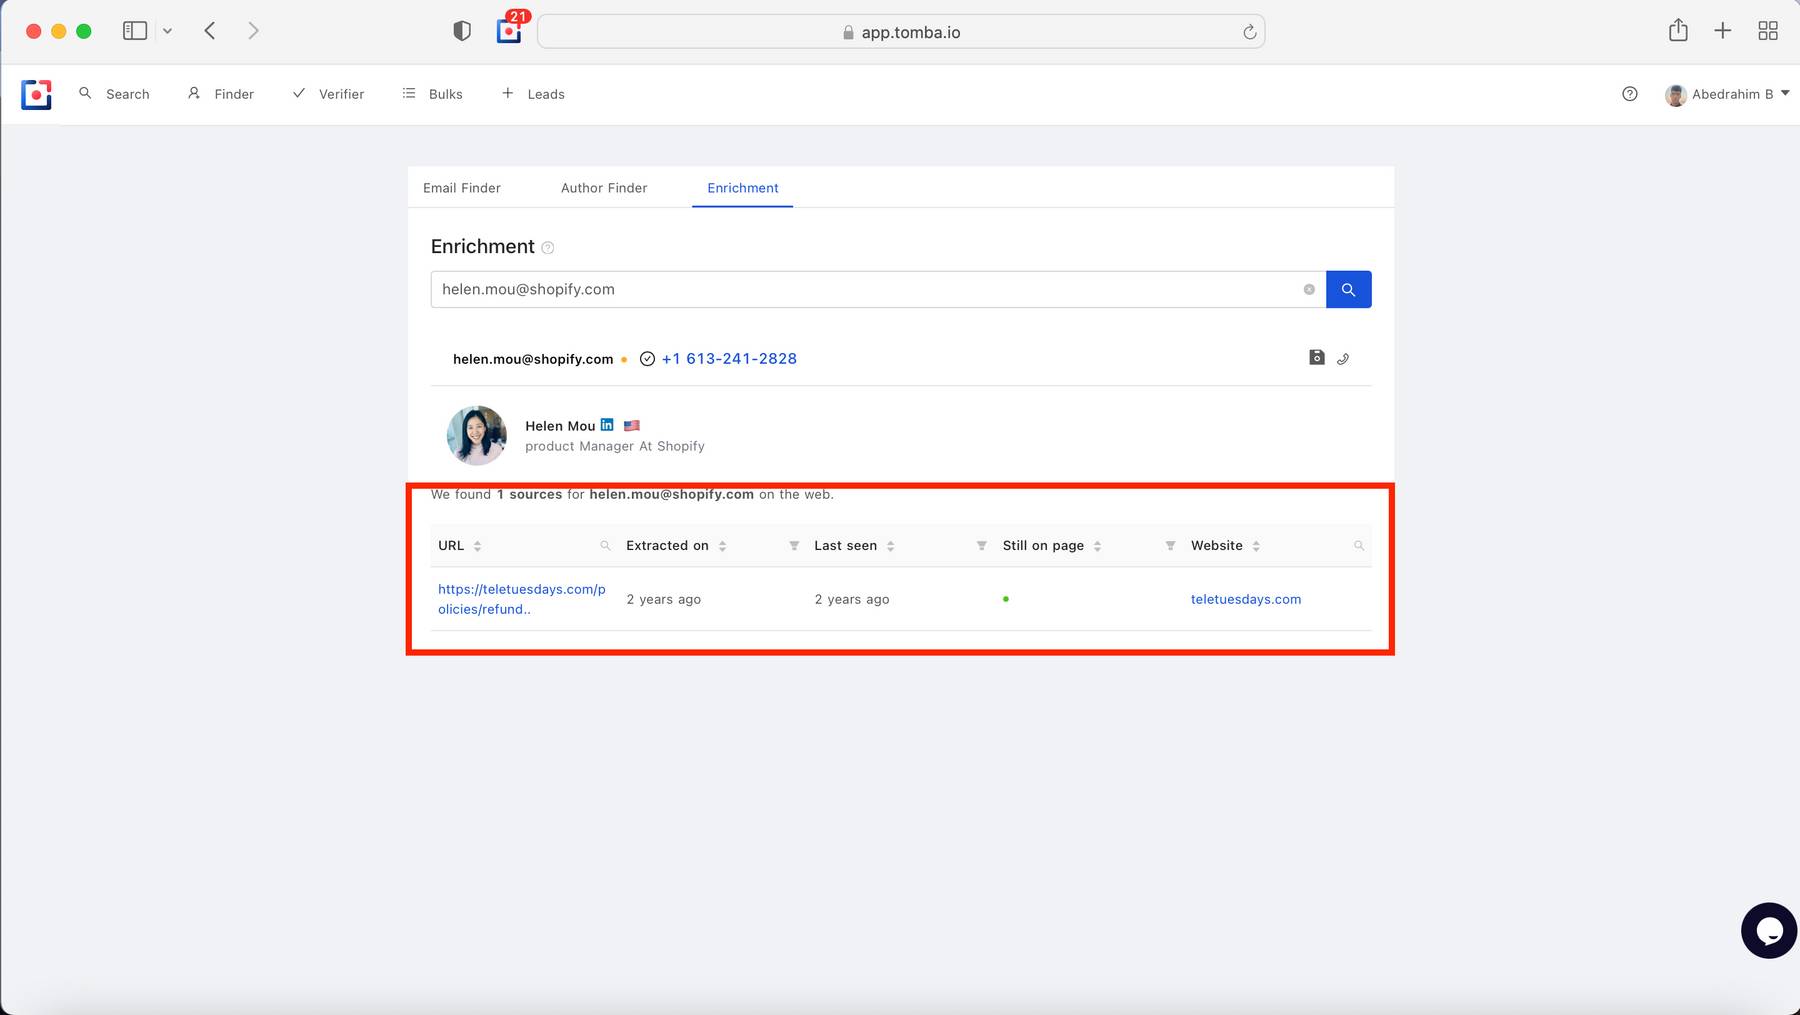The width and height of the screenshot is (1800, 1015).
Task: Switch to the Author Finder tab
Action: 604,188
